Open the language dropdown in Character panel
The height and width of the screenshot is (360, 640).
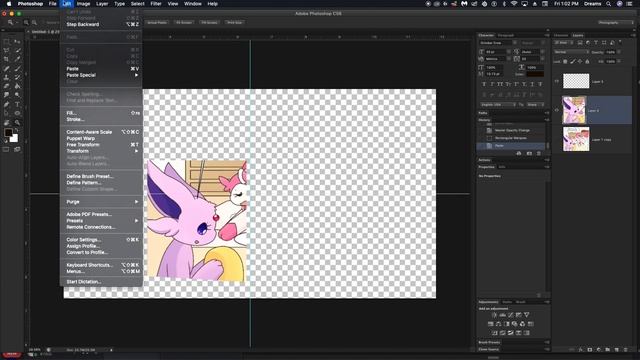498,104
